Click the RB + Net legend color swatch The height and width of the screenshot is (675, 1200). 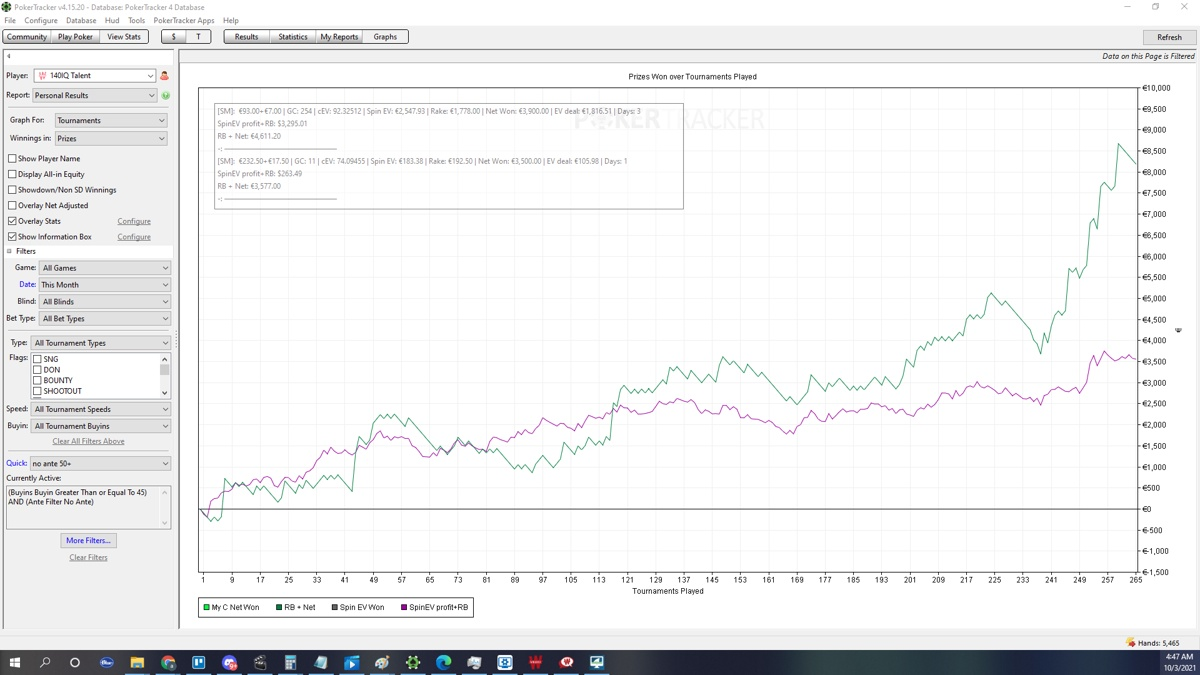coord(279,607)
